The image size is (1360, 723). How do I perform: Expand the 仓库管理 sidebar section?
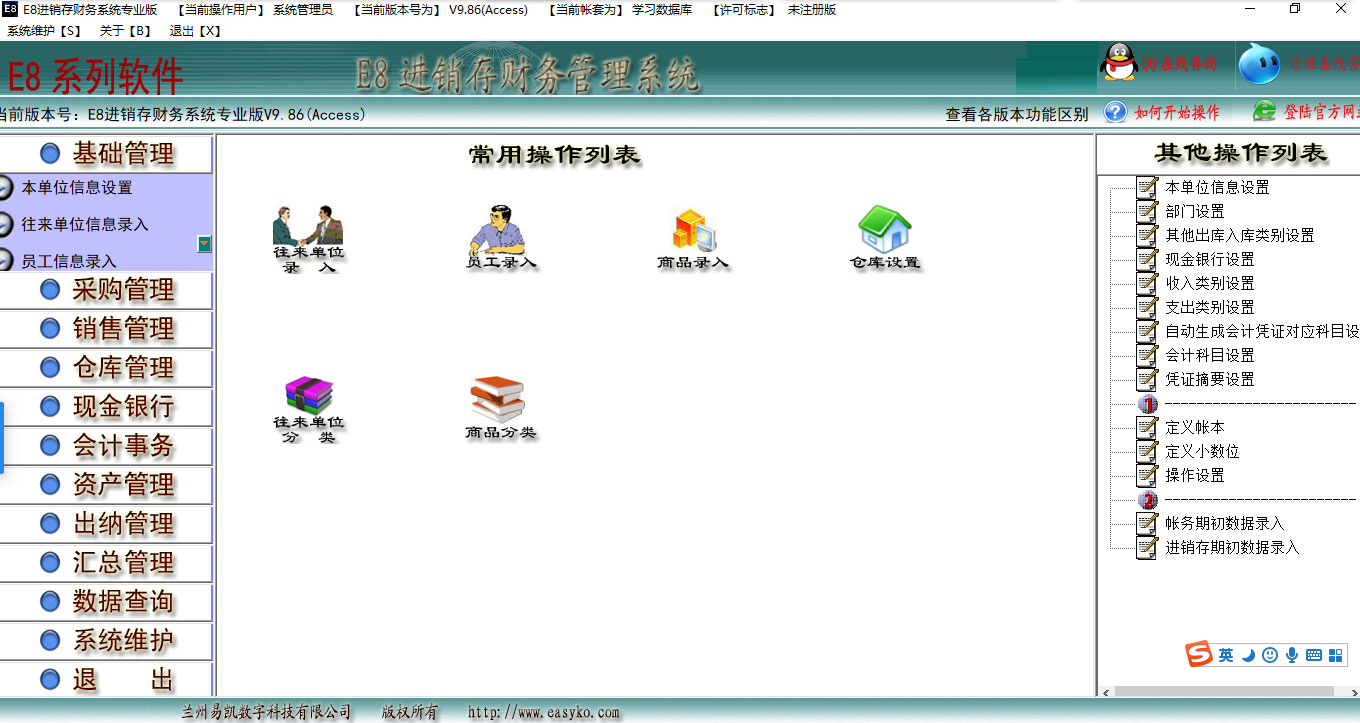point(106,368)
